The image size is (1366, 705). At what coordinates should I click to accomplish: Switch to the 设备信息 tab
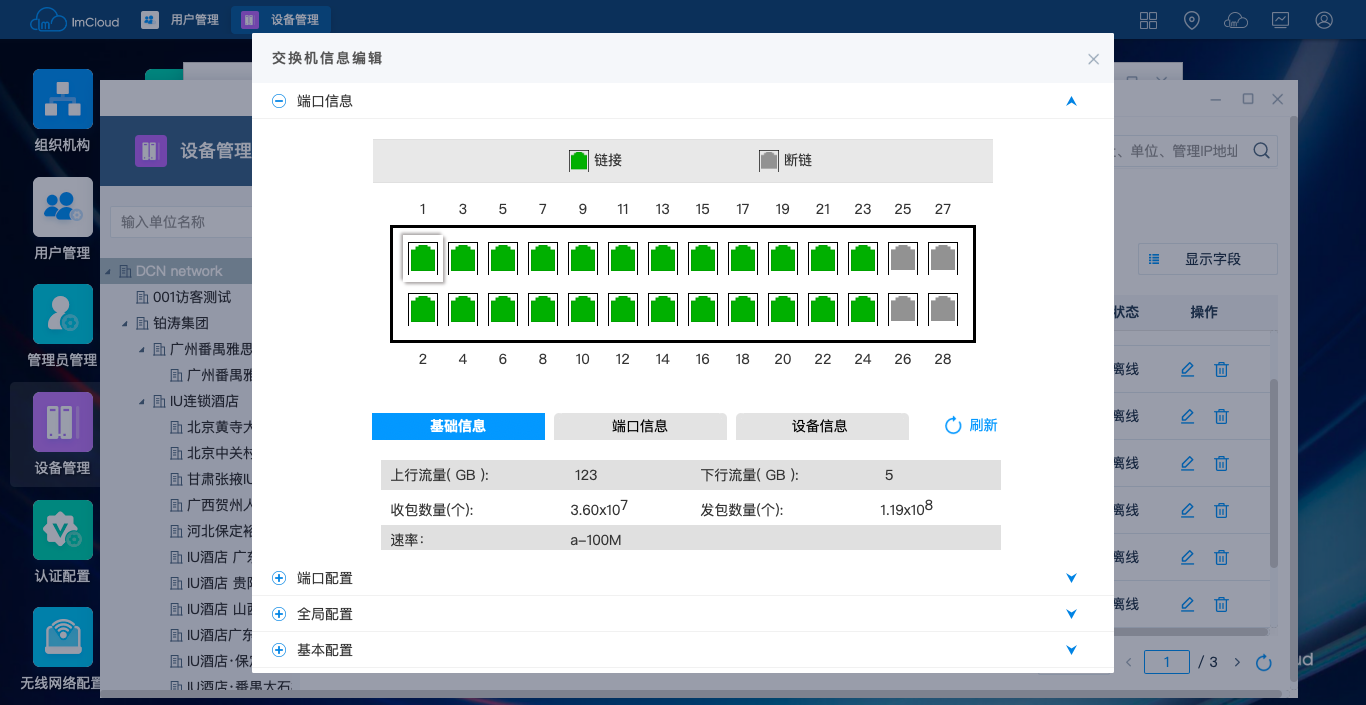click(x=821, y=426)
